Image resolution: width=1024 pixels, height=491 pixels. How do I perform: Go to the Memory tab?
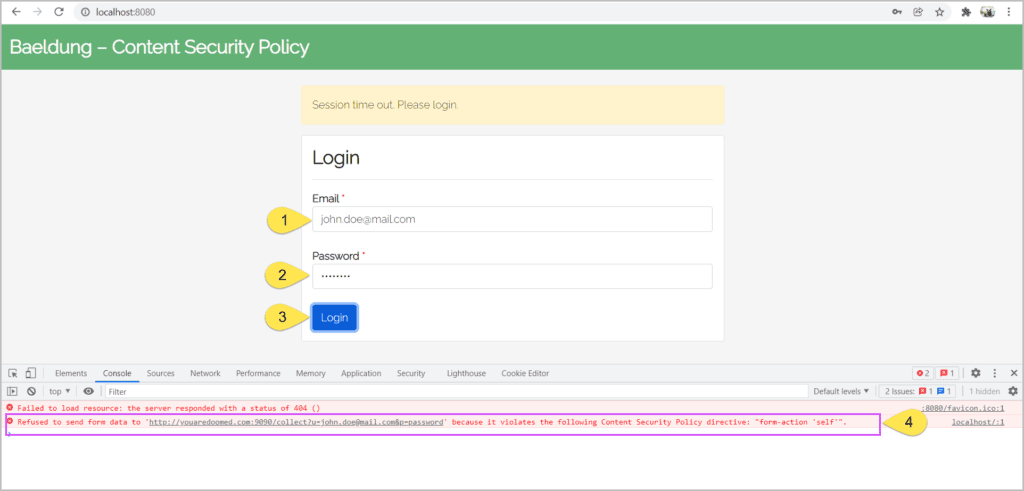pyautogui.click(x=310, y=373)
